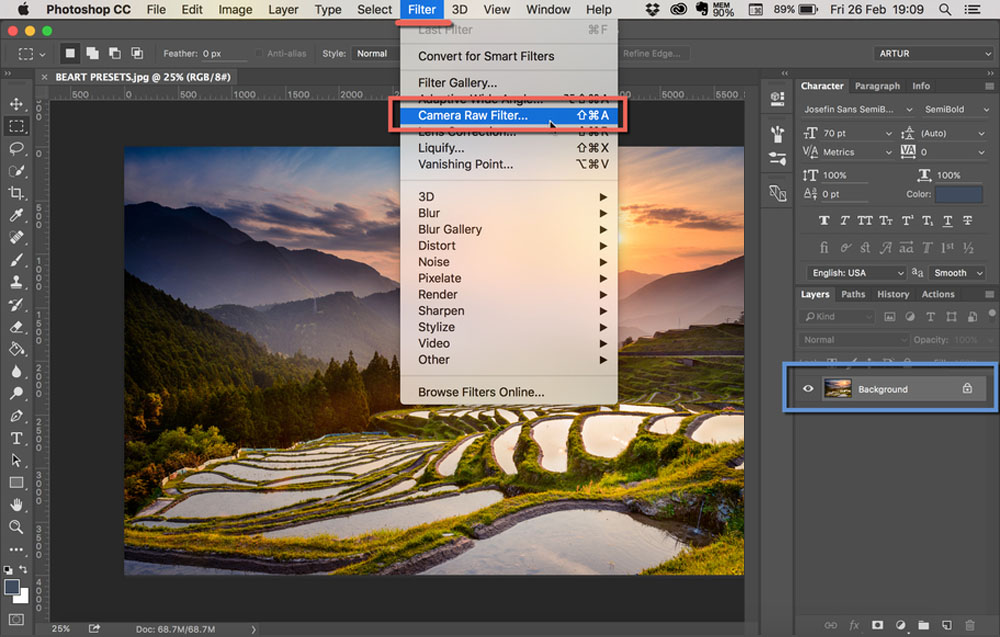Screen dimensions: 1000x637
Task: Open the ARTUR workspace switcher
Action: pyautogui.click(x=933, y=53)
